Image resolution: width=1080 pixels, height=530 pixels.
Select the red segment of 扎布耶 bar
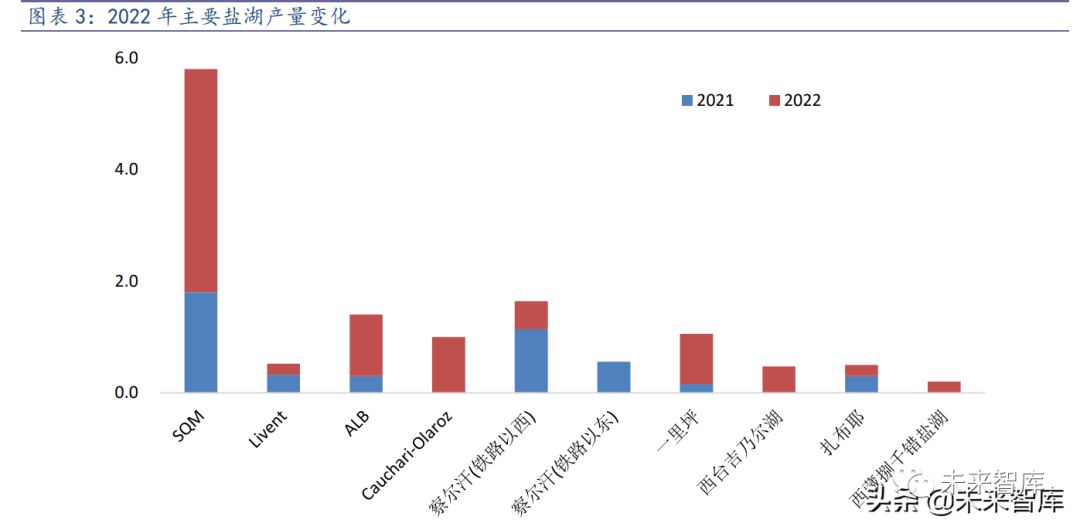pyautogui.click(x=862, y=371)
